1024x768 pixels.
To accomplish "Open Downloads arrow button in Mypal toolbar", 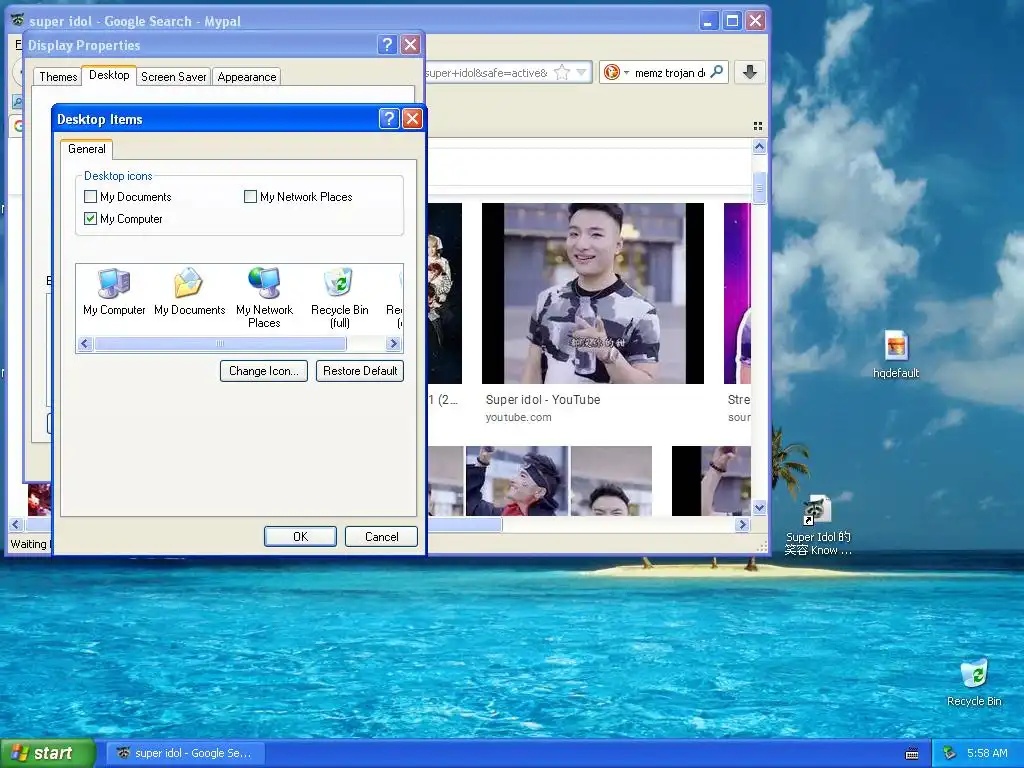I will [x=750, y=72].
